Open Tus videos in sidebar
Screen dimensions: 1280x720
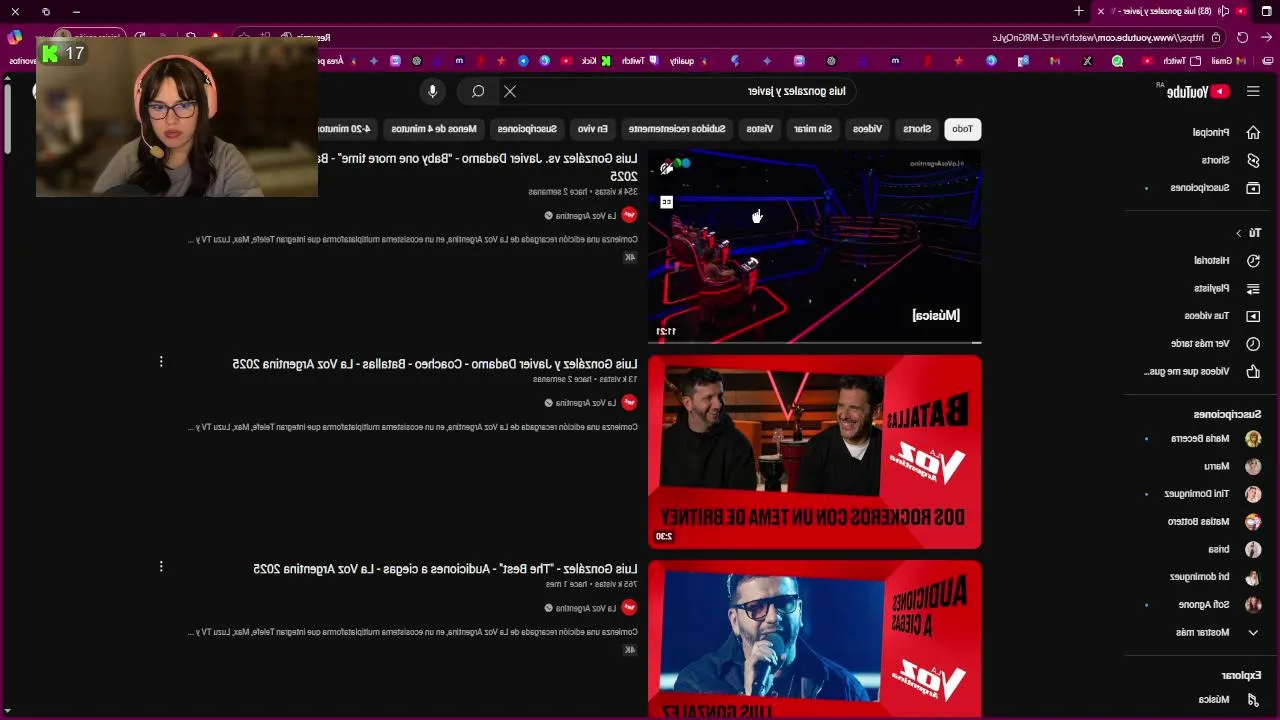coord(1220,315)
